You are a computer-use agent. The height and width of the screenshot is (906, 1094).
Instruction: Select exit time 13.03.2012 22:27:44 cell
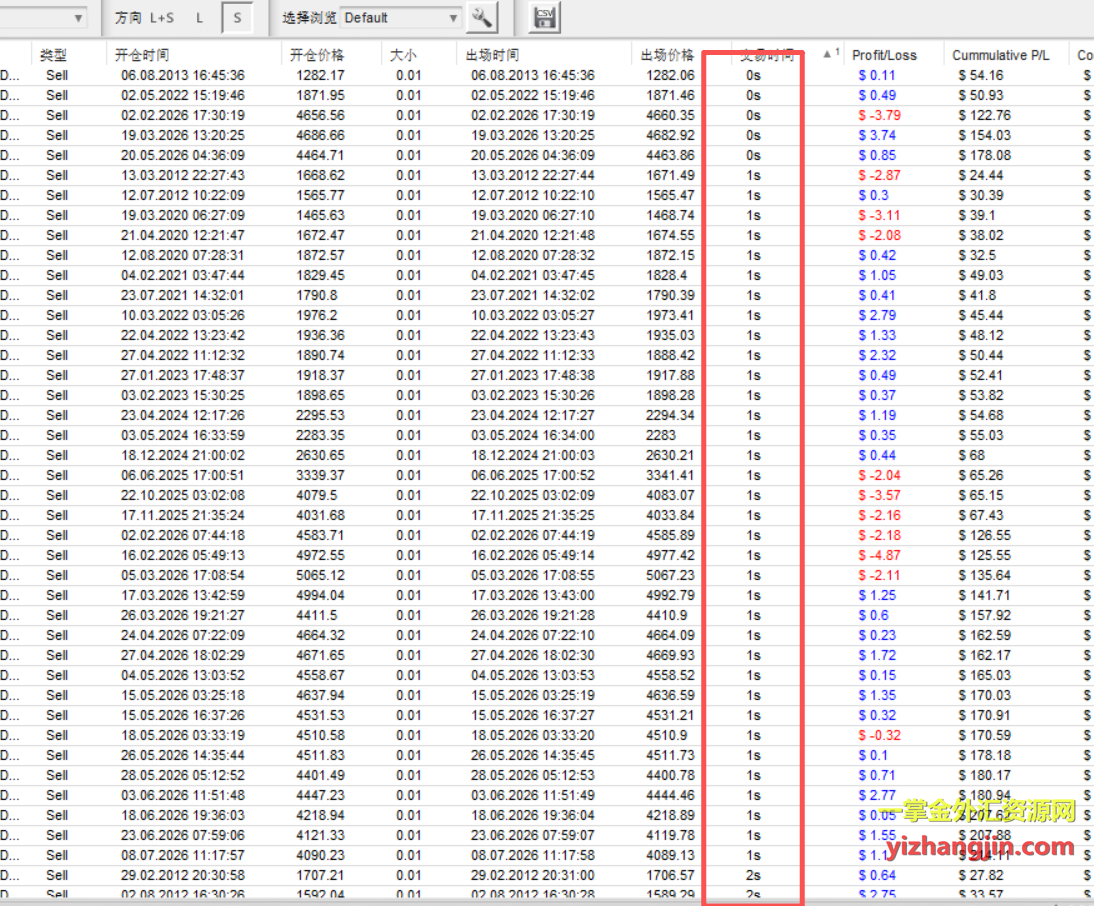pos(533,175)
